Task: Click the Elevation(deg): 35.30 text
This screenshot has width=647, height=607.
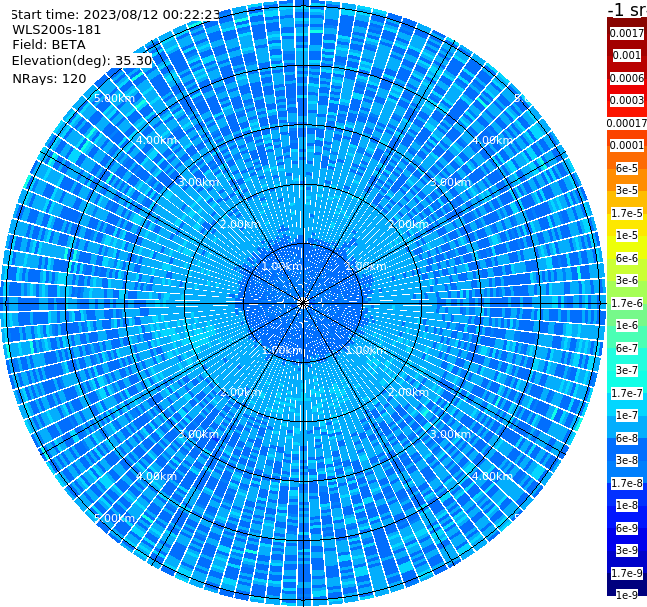Action: 82,61
